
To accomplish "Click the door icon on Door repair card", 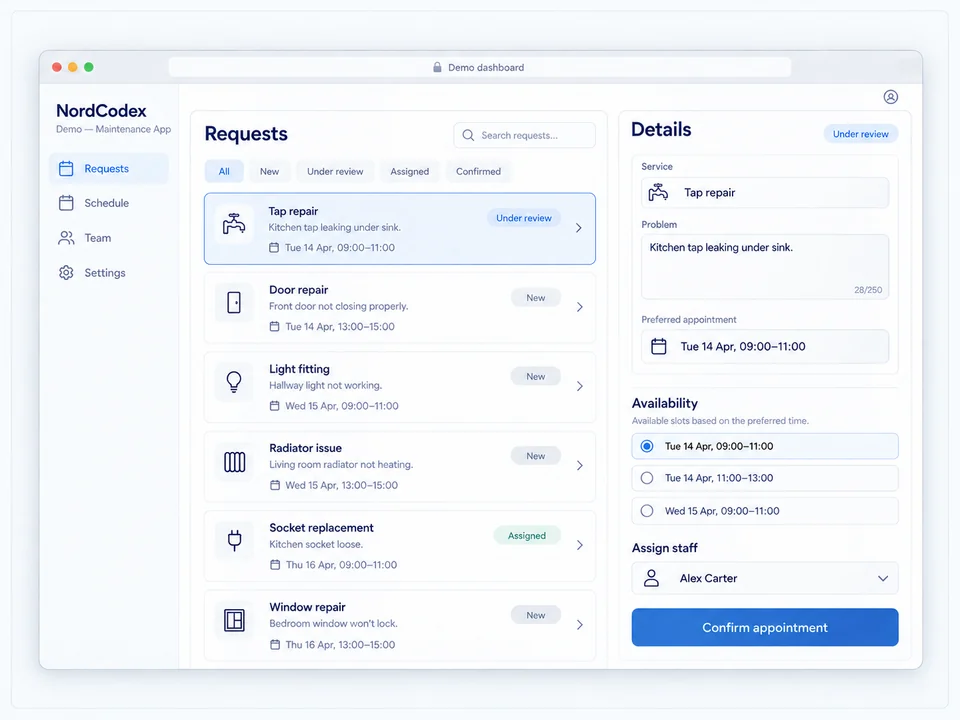I will point(234,302).
